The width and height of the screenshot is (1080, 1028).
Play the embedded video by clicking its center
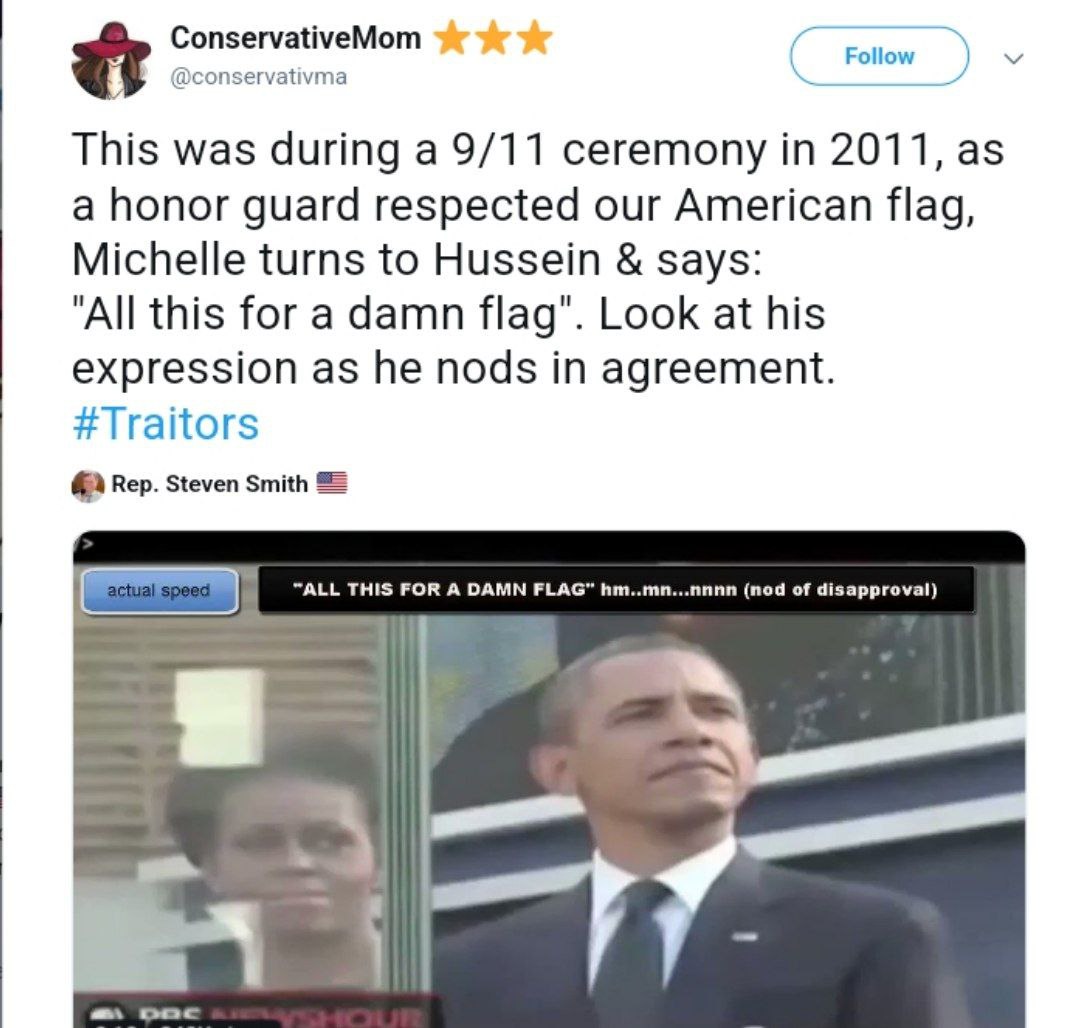pos(549,779)
